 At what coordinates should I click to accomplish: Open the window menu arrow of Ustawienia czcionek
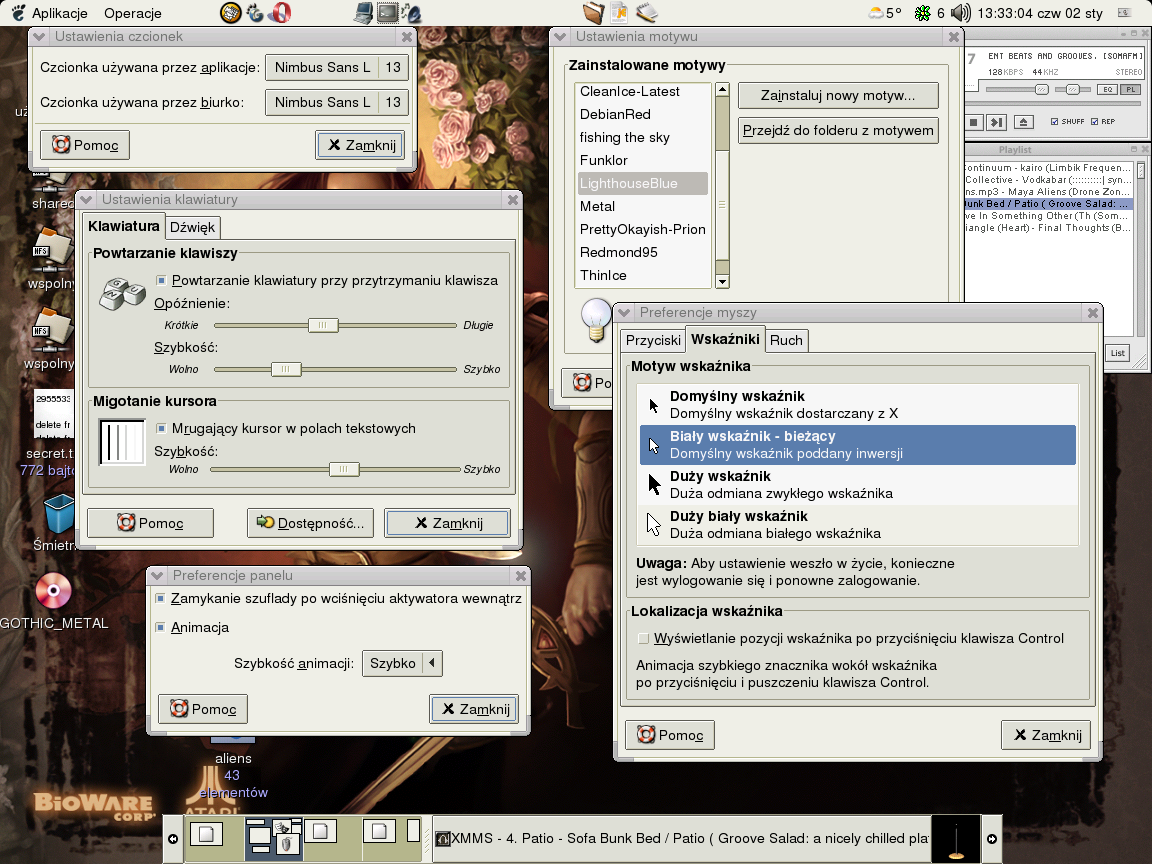40,36
